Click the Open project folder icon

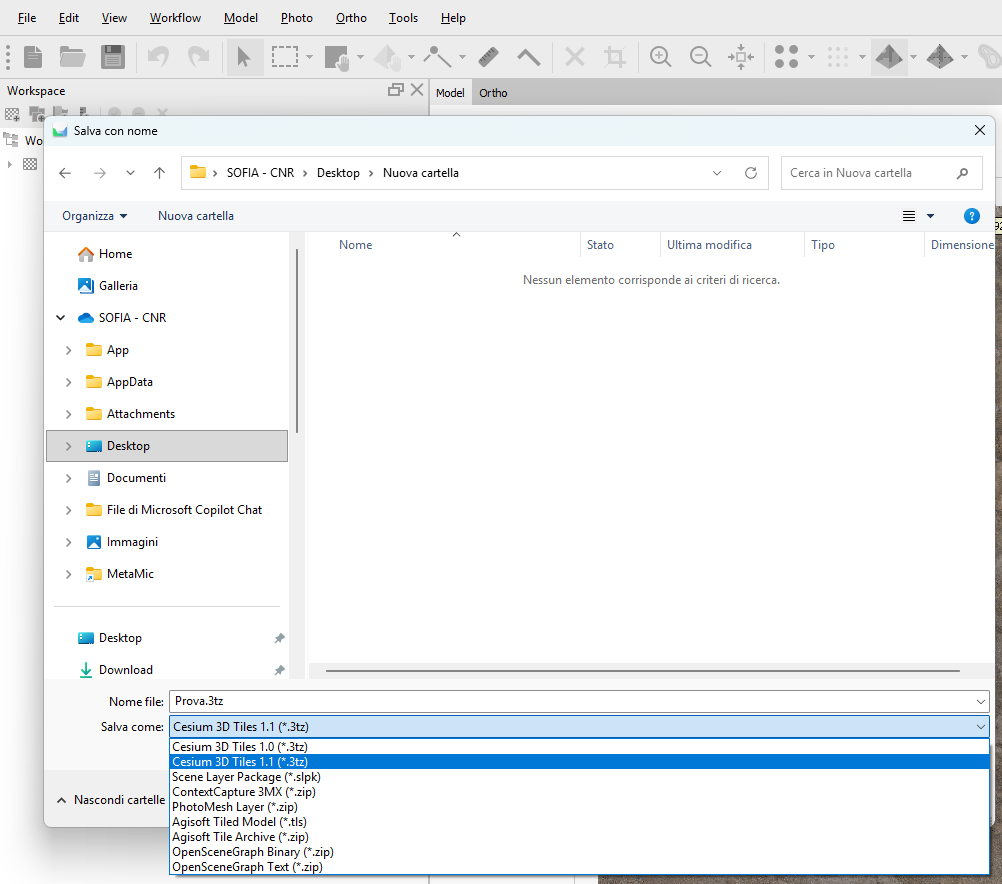(x=72, y=57)
